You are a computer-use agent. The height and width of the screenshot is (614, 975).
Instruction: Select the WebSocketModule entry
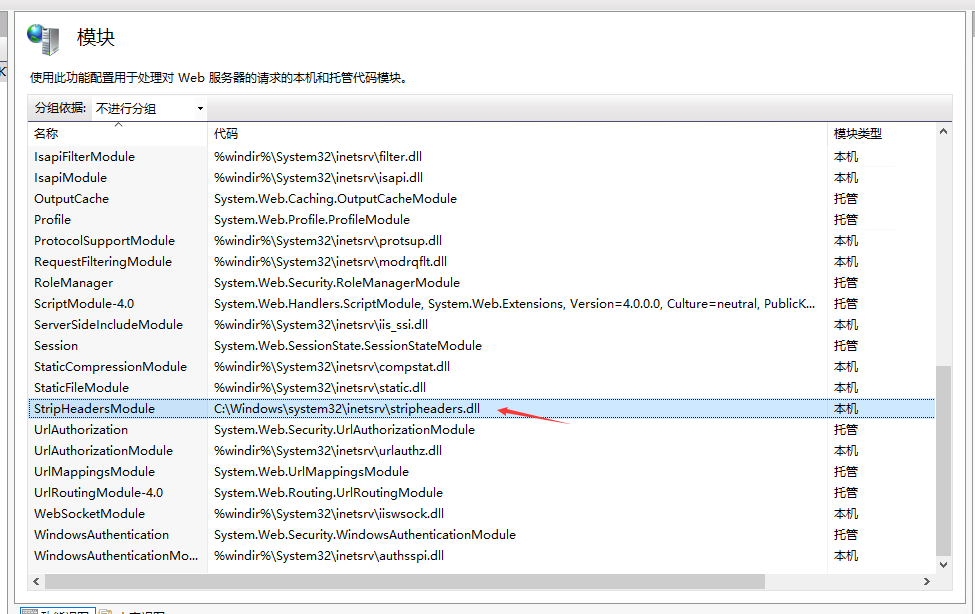pos(90,513)
